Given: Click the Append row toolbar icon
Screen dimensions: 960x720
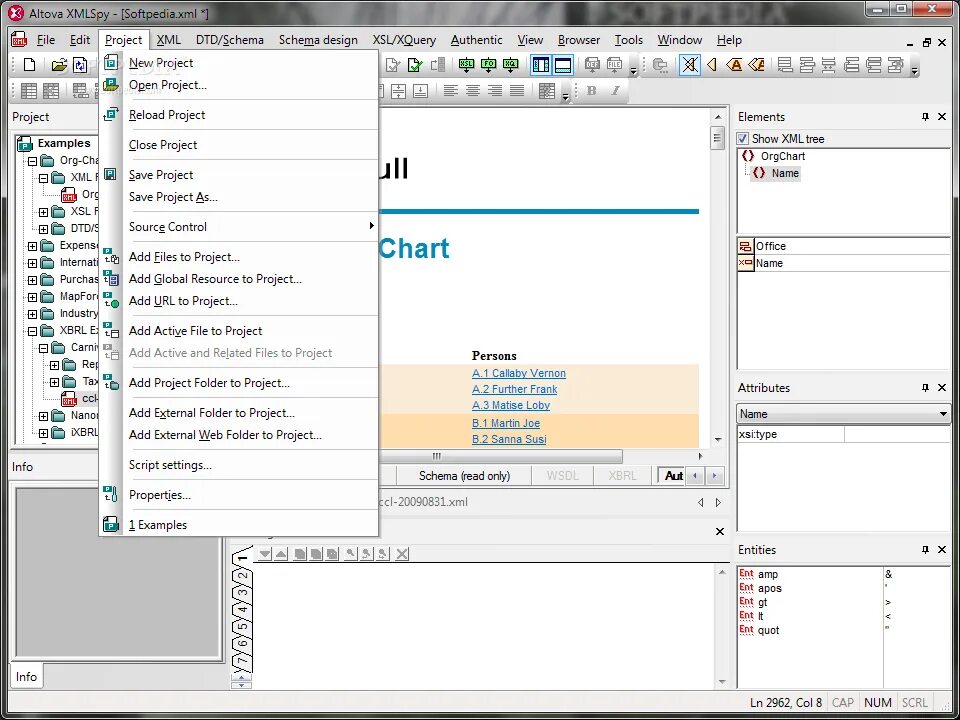Looking at the screenshot, I should click(x=785, y=64).
